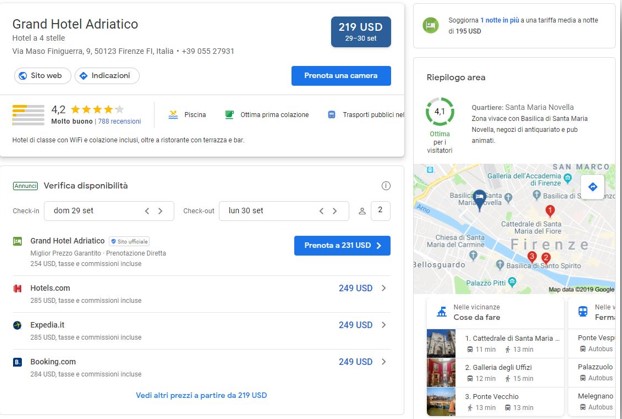This screenshot has width=622, height=419.
Task: Click Santa Maria Novella quarter name
Action: pos(539,107)
